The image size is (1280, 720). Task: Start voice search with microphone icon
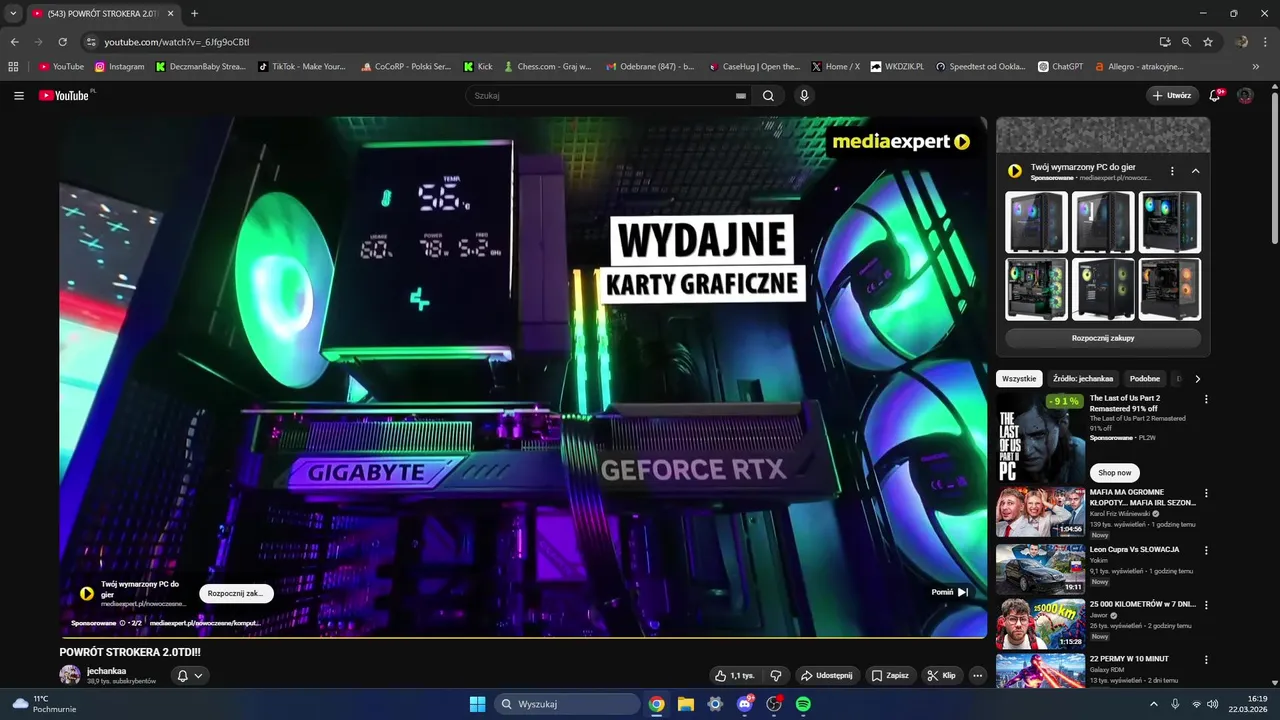click(804, 96)
